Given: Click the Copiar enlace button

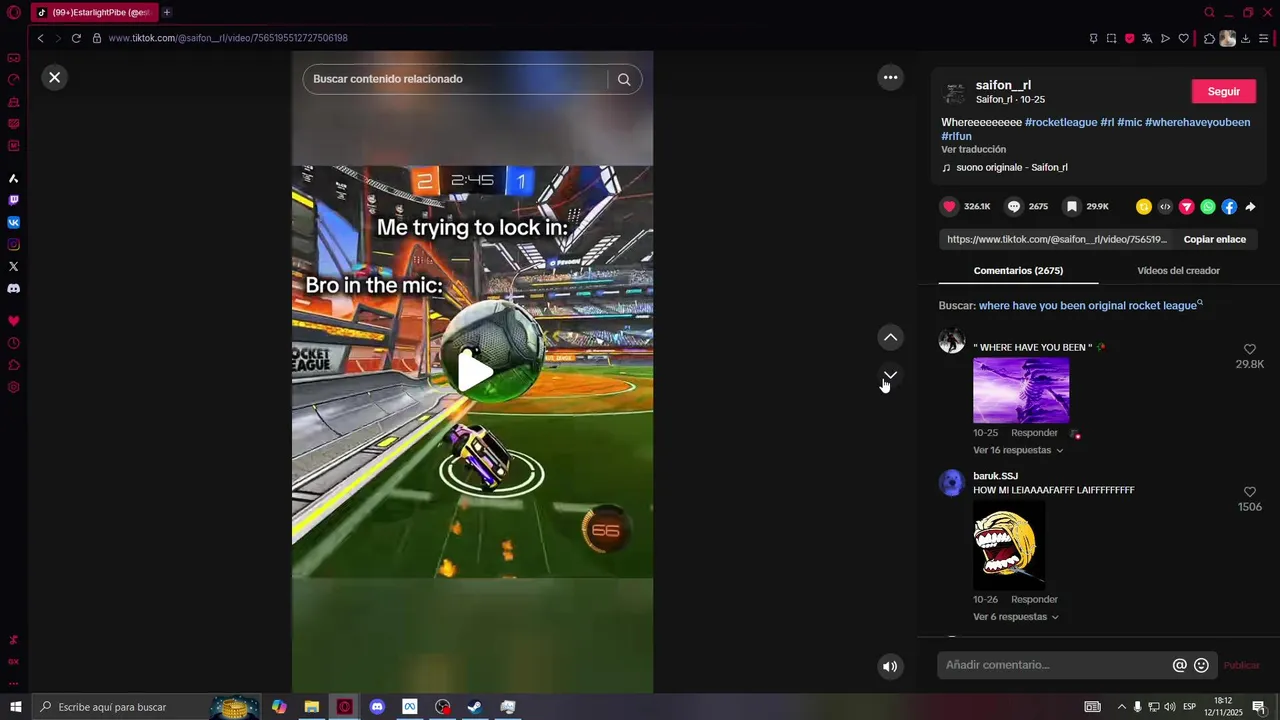Looking at the screenshot, I should [x=1215, y=239].
